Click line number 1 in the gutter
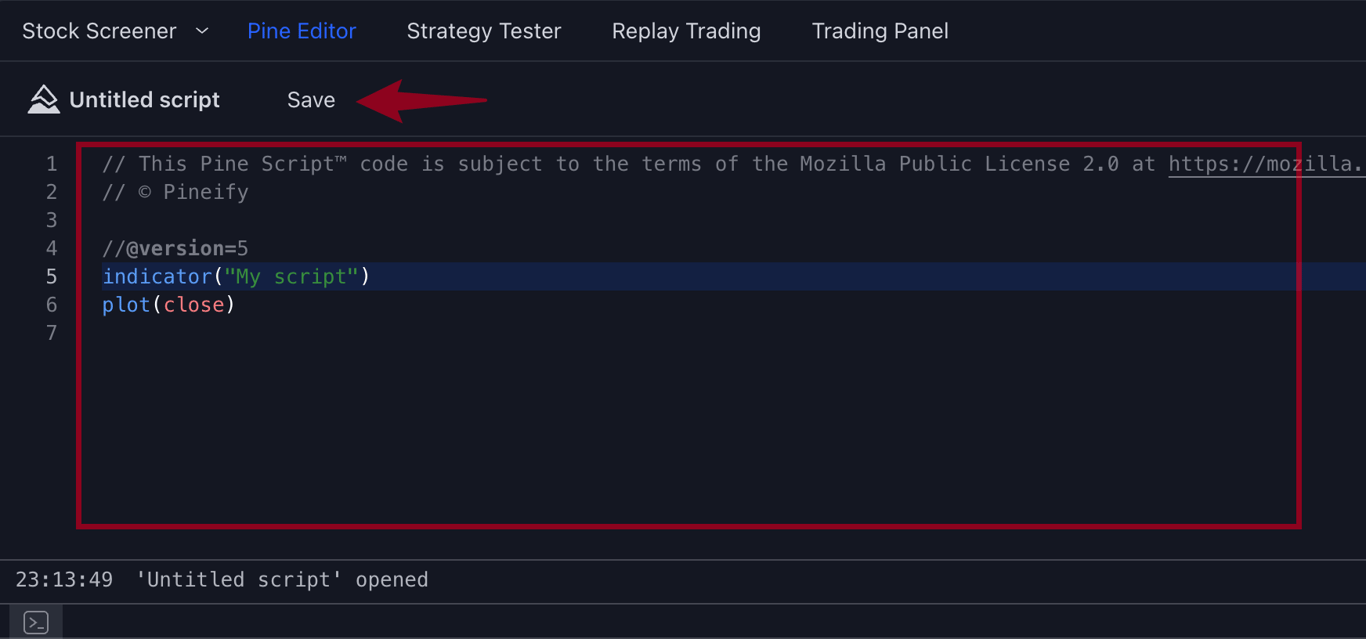 pyautogui.click(x=51, y=164)
